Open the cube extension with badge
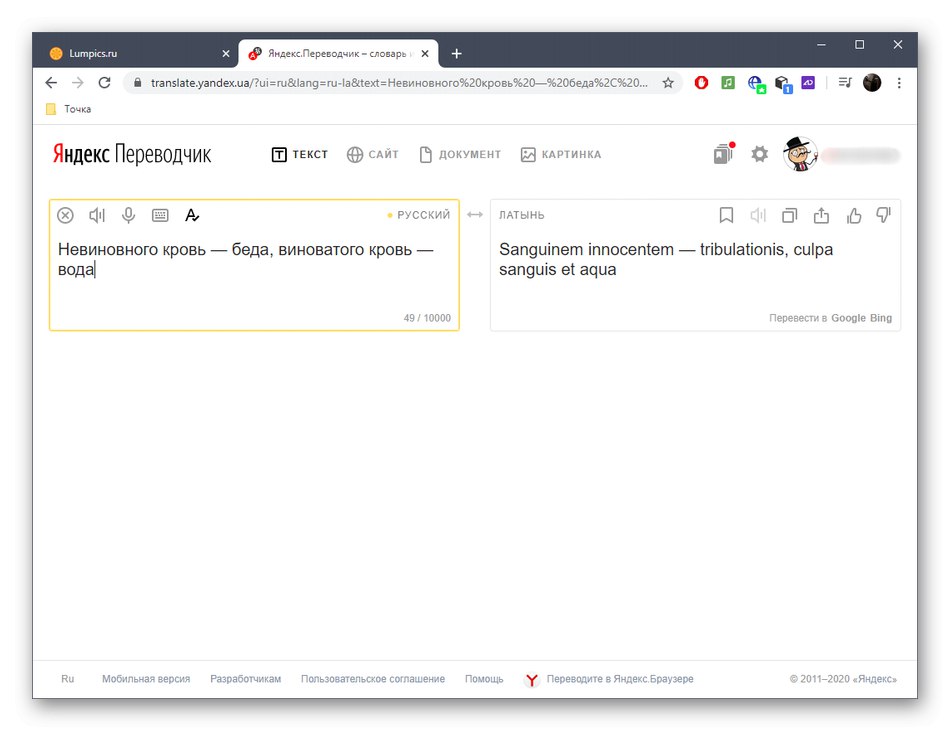 783,84
